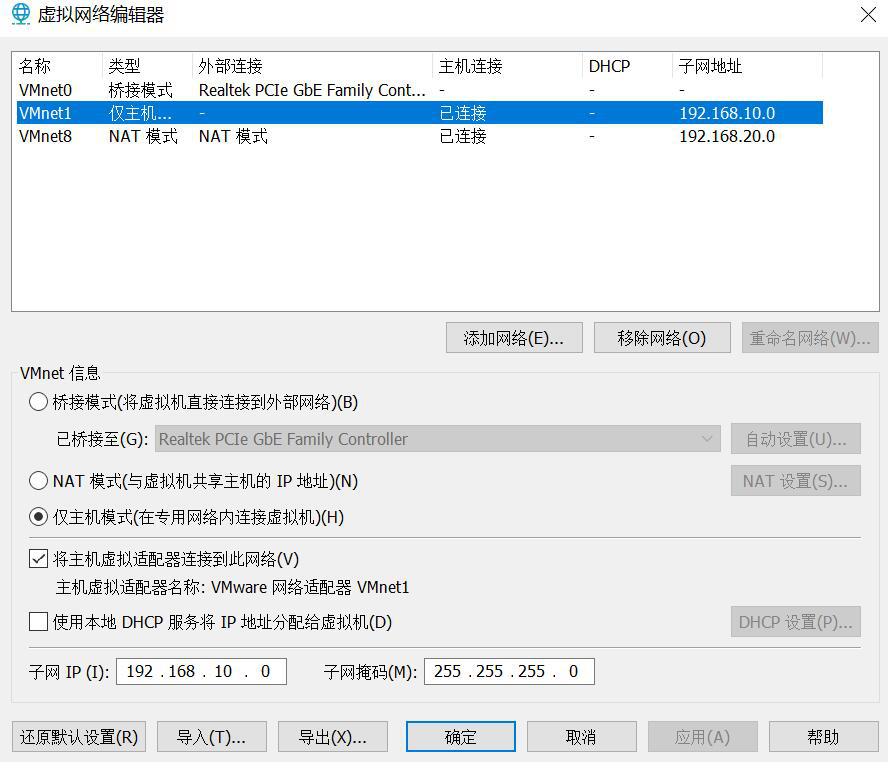
Task: Click the 重命名网络(W)... button
Action: [810, 338]
